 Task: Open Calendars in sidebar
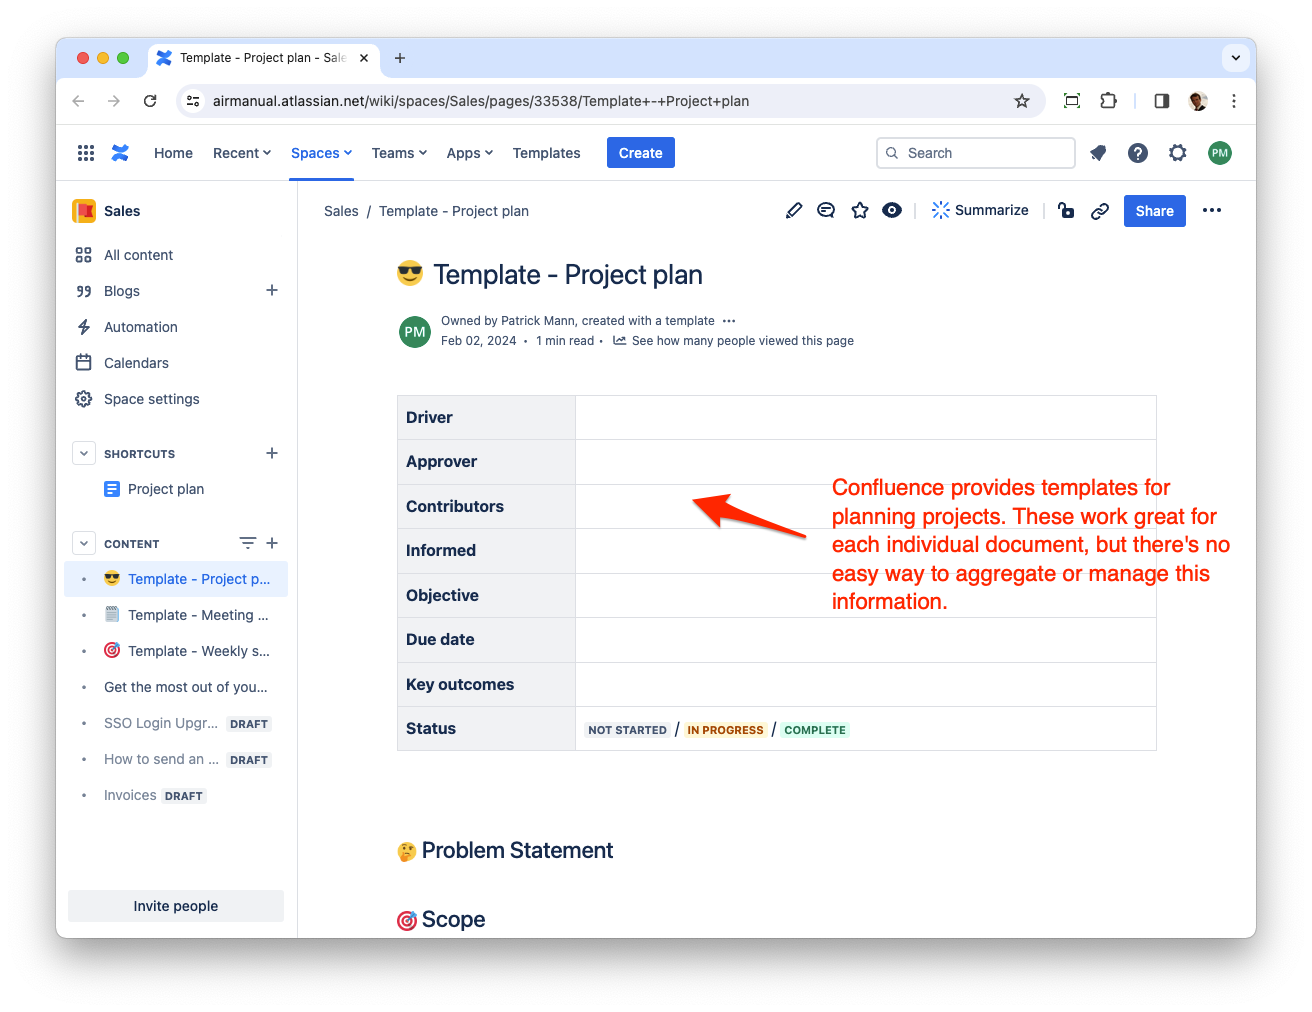tap(176, 363)
